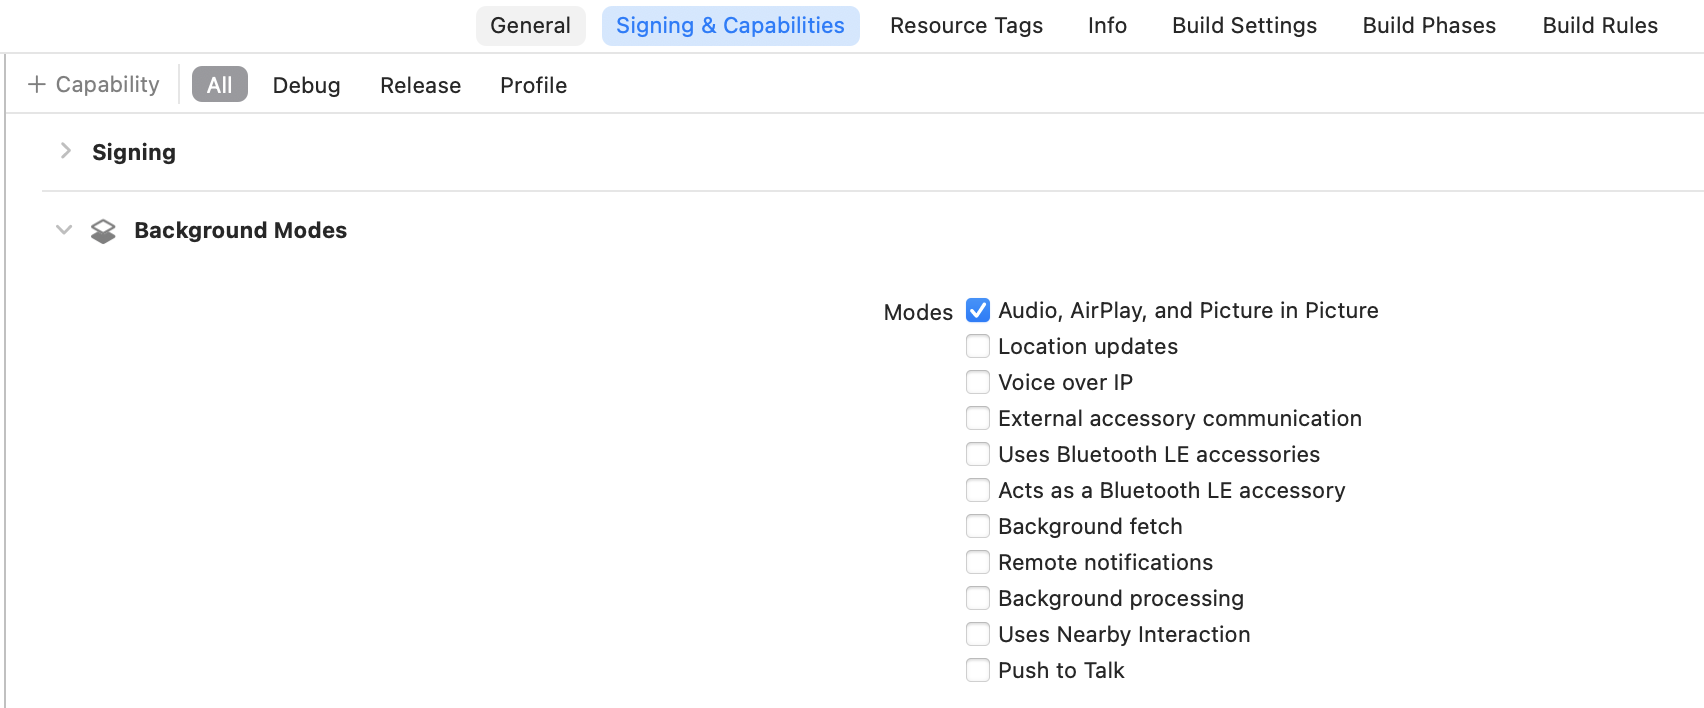This screenshot has width=1704, height=708.
Task: Check Uses Nearby Interaction
Action: pos(978,634)
